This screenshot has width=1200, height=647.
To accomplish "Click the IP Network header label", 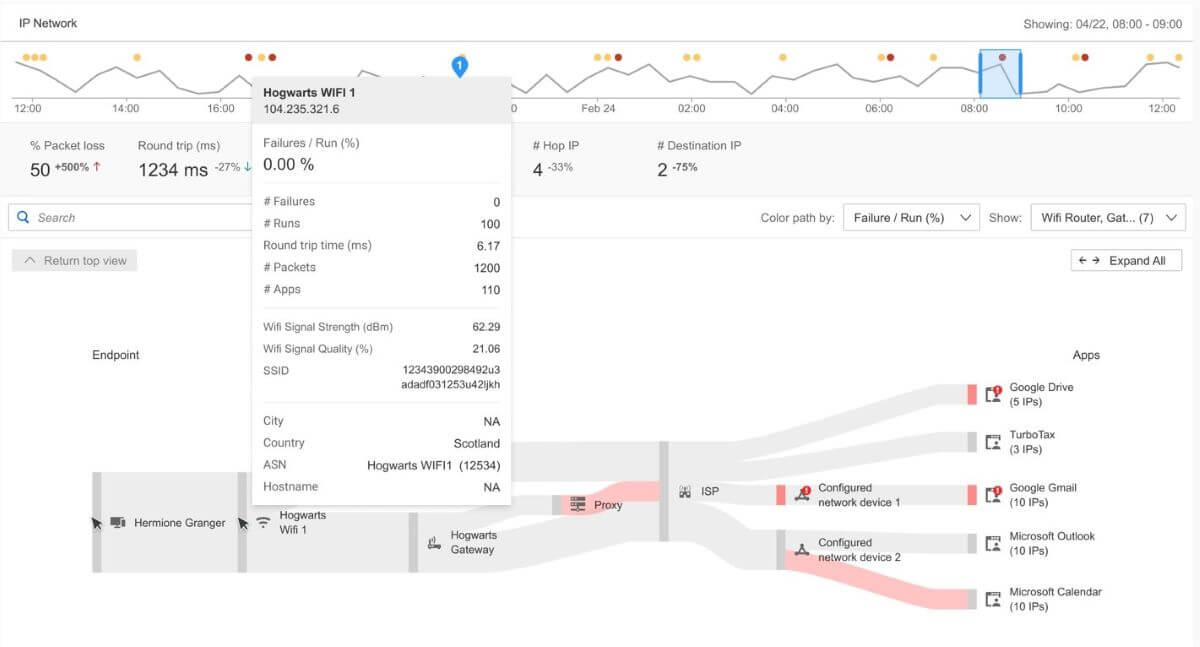I will pos(50,22).
